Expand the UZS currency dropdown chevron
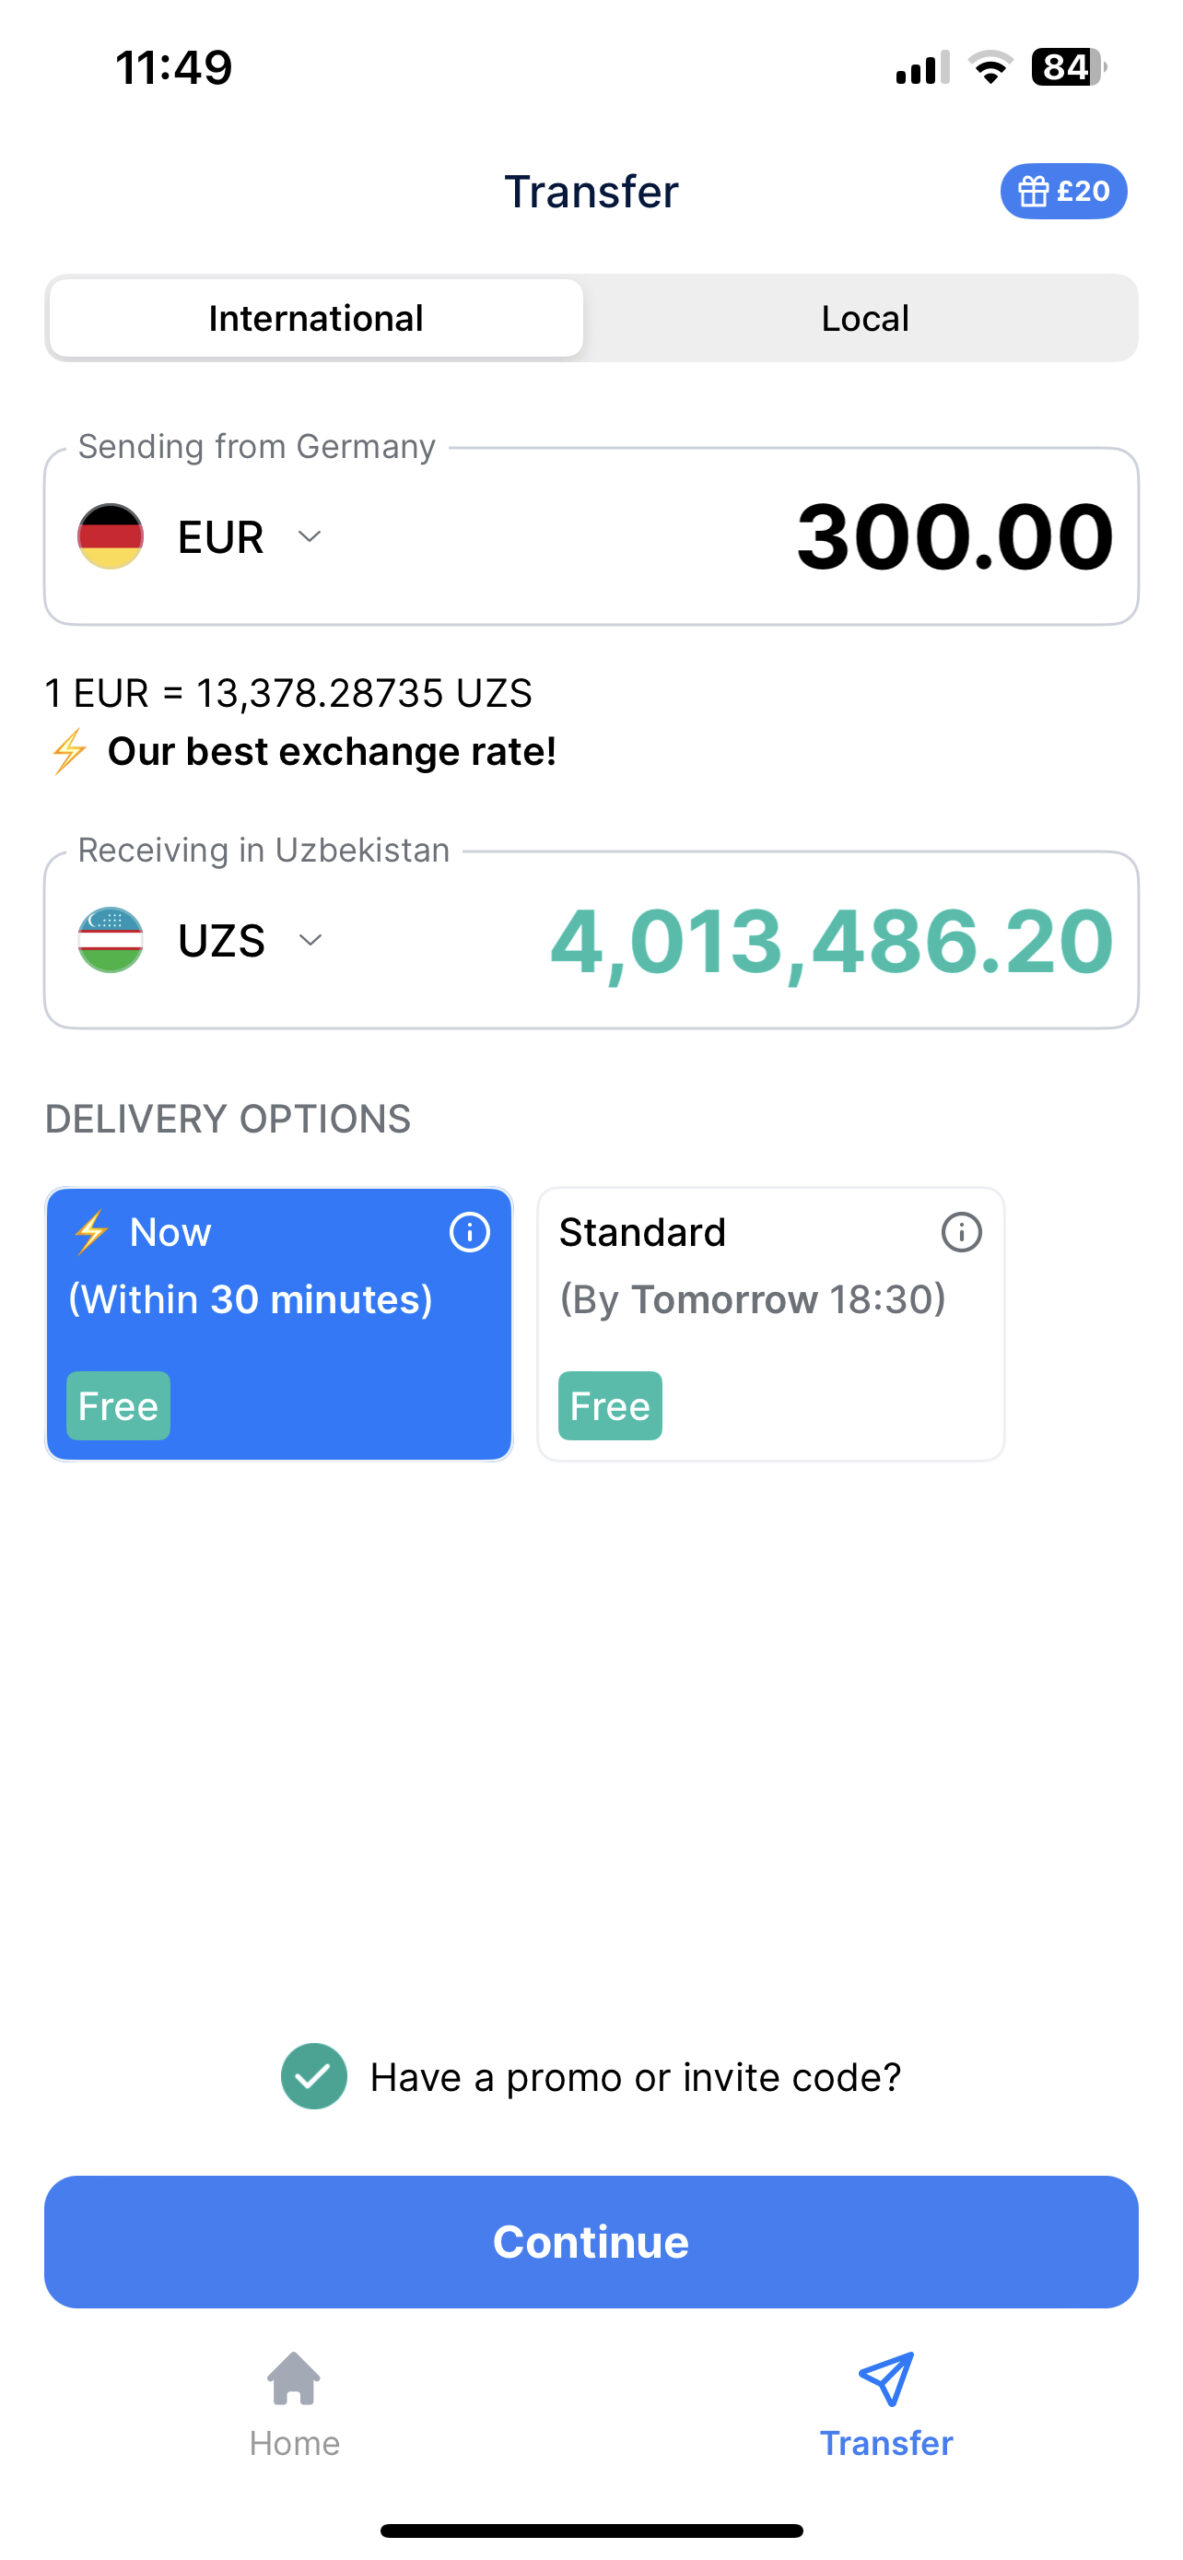The width and height of the screenshot is (1183, 2560). tap(310, 939)
